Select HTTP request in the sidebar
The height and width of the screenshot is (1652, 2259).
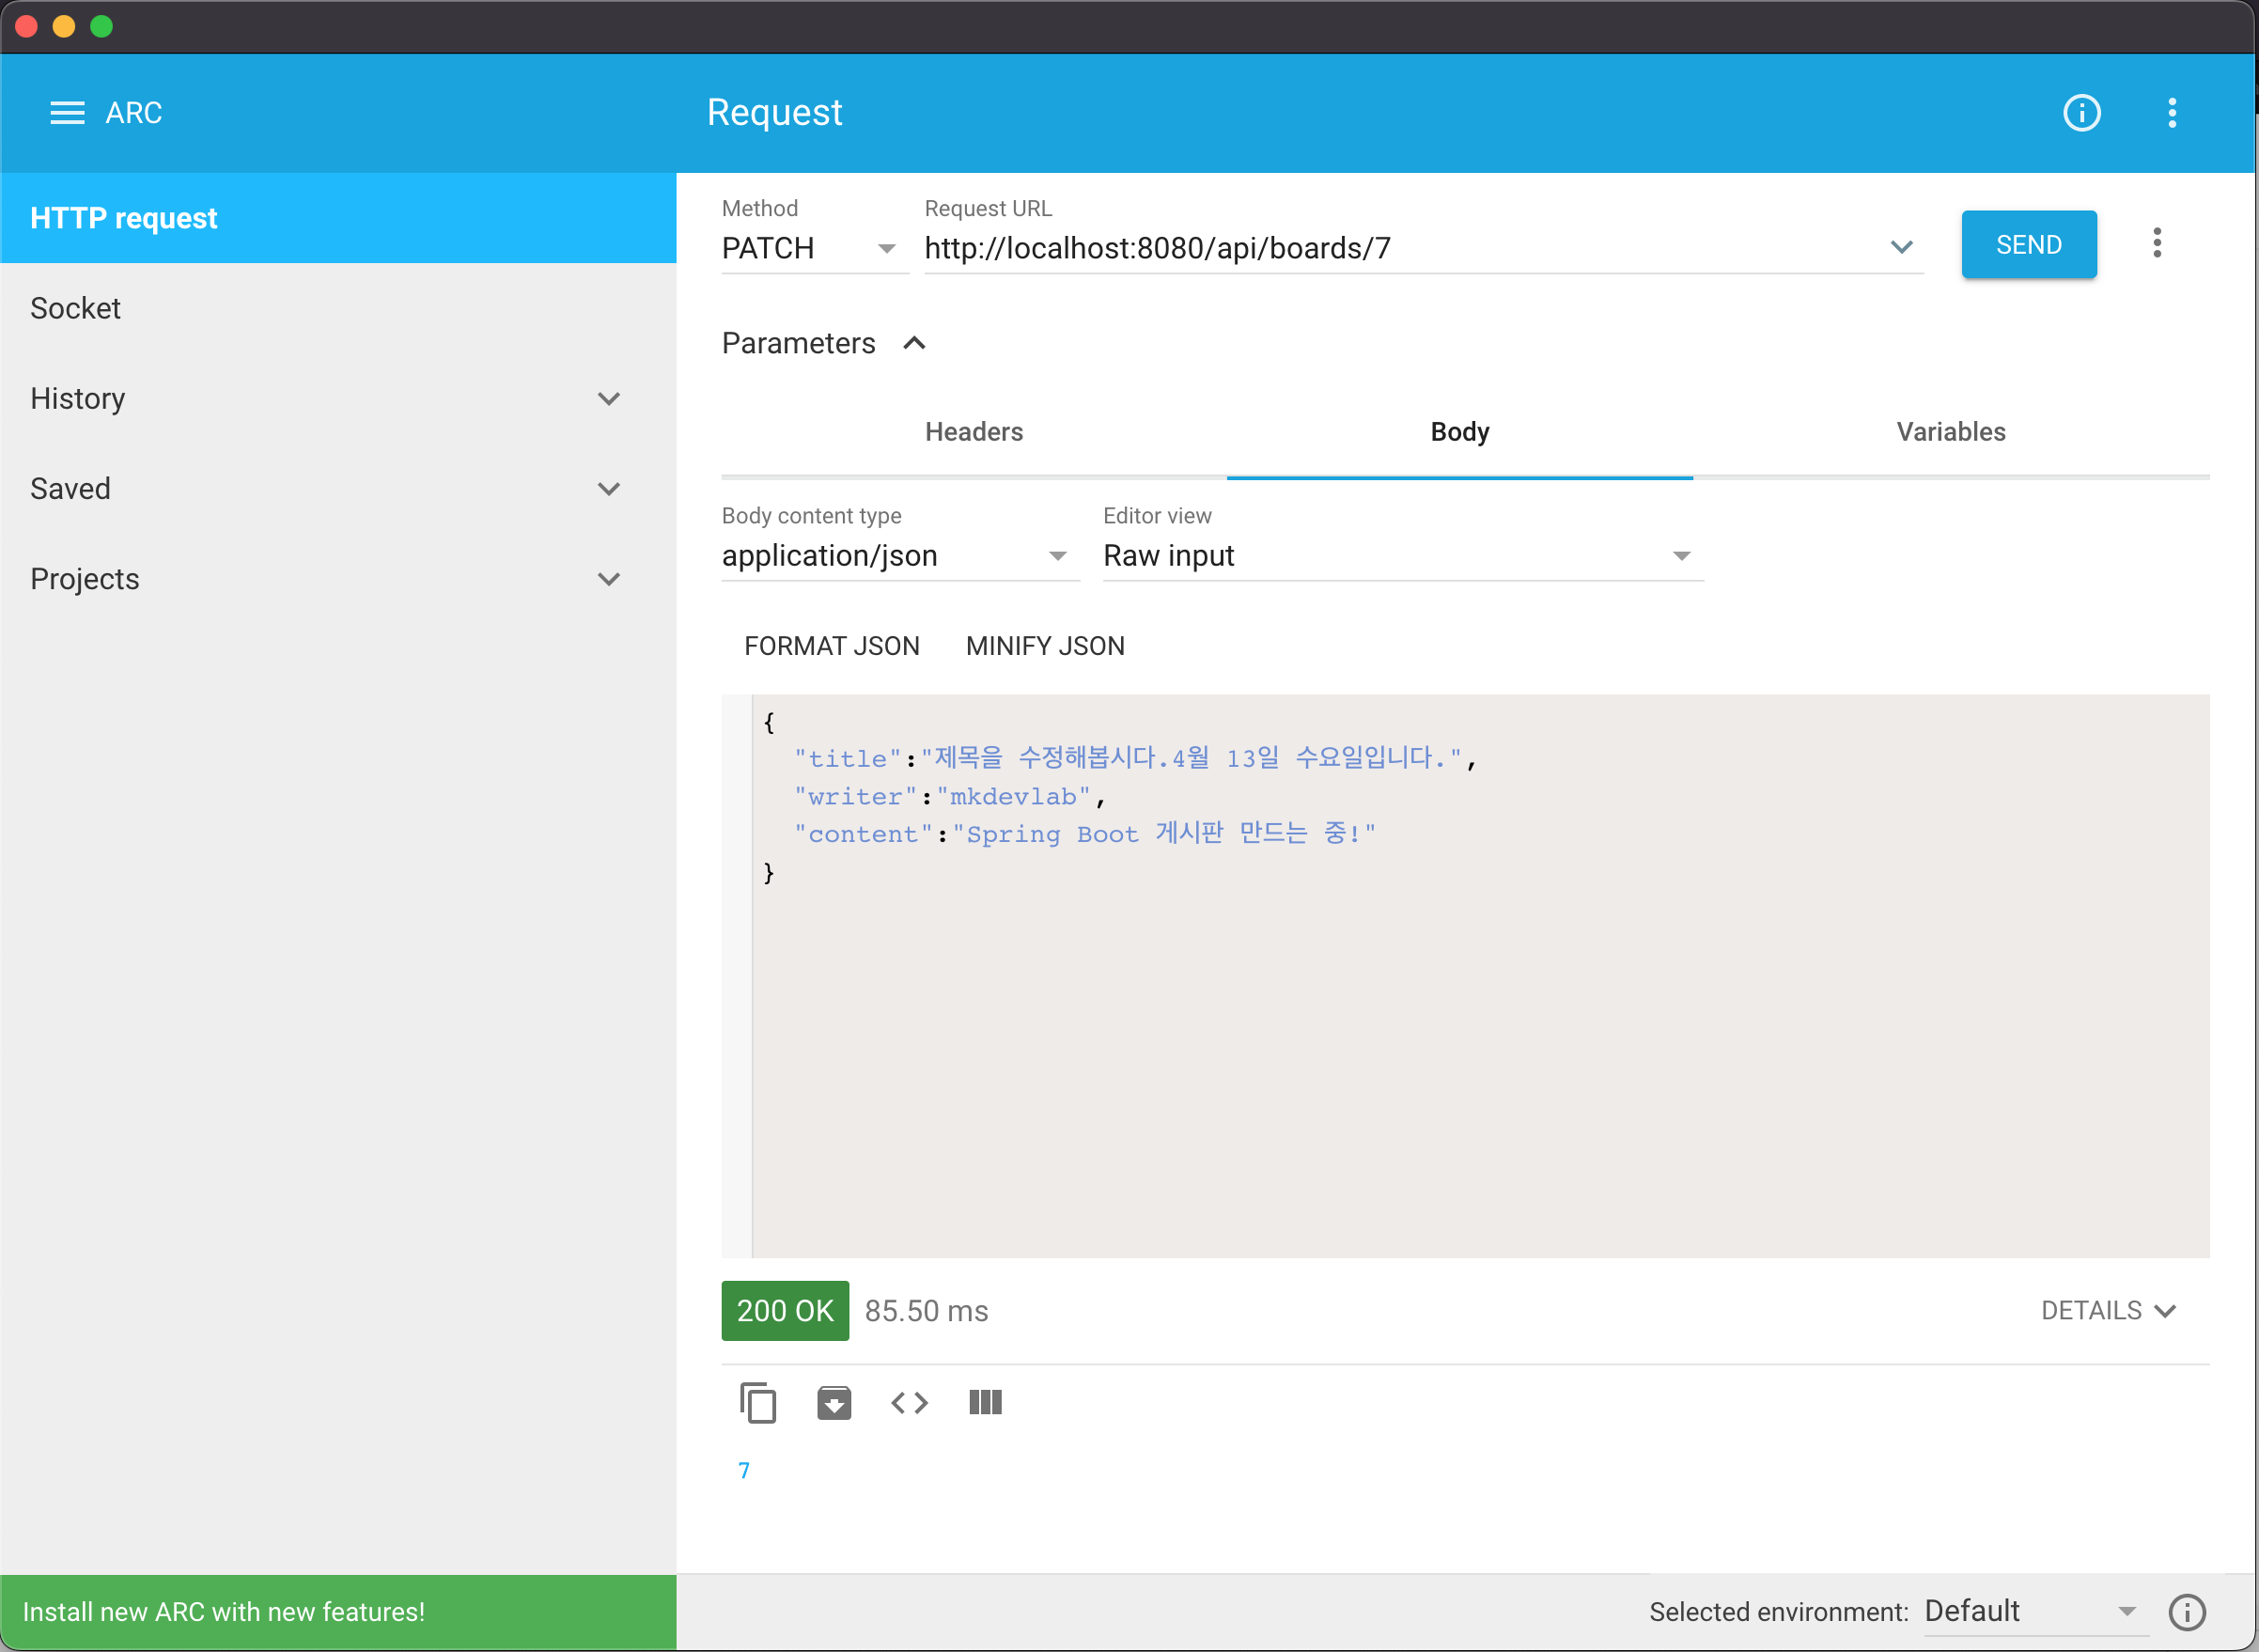(x=338, y=218)
